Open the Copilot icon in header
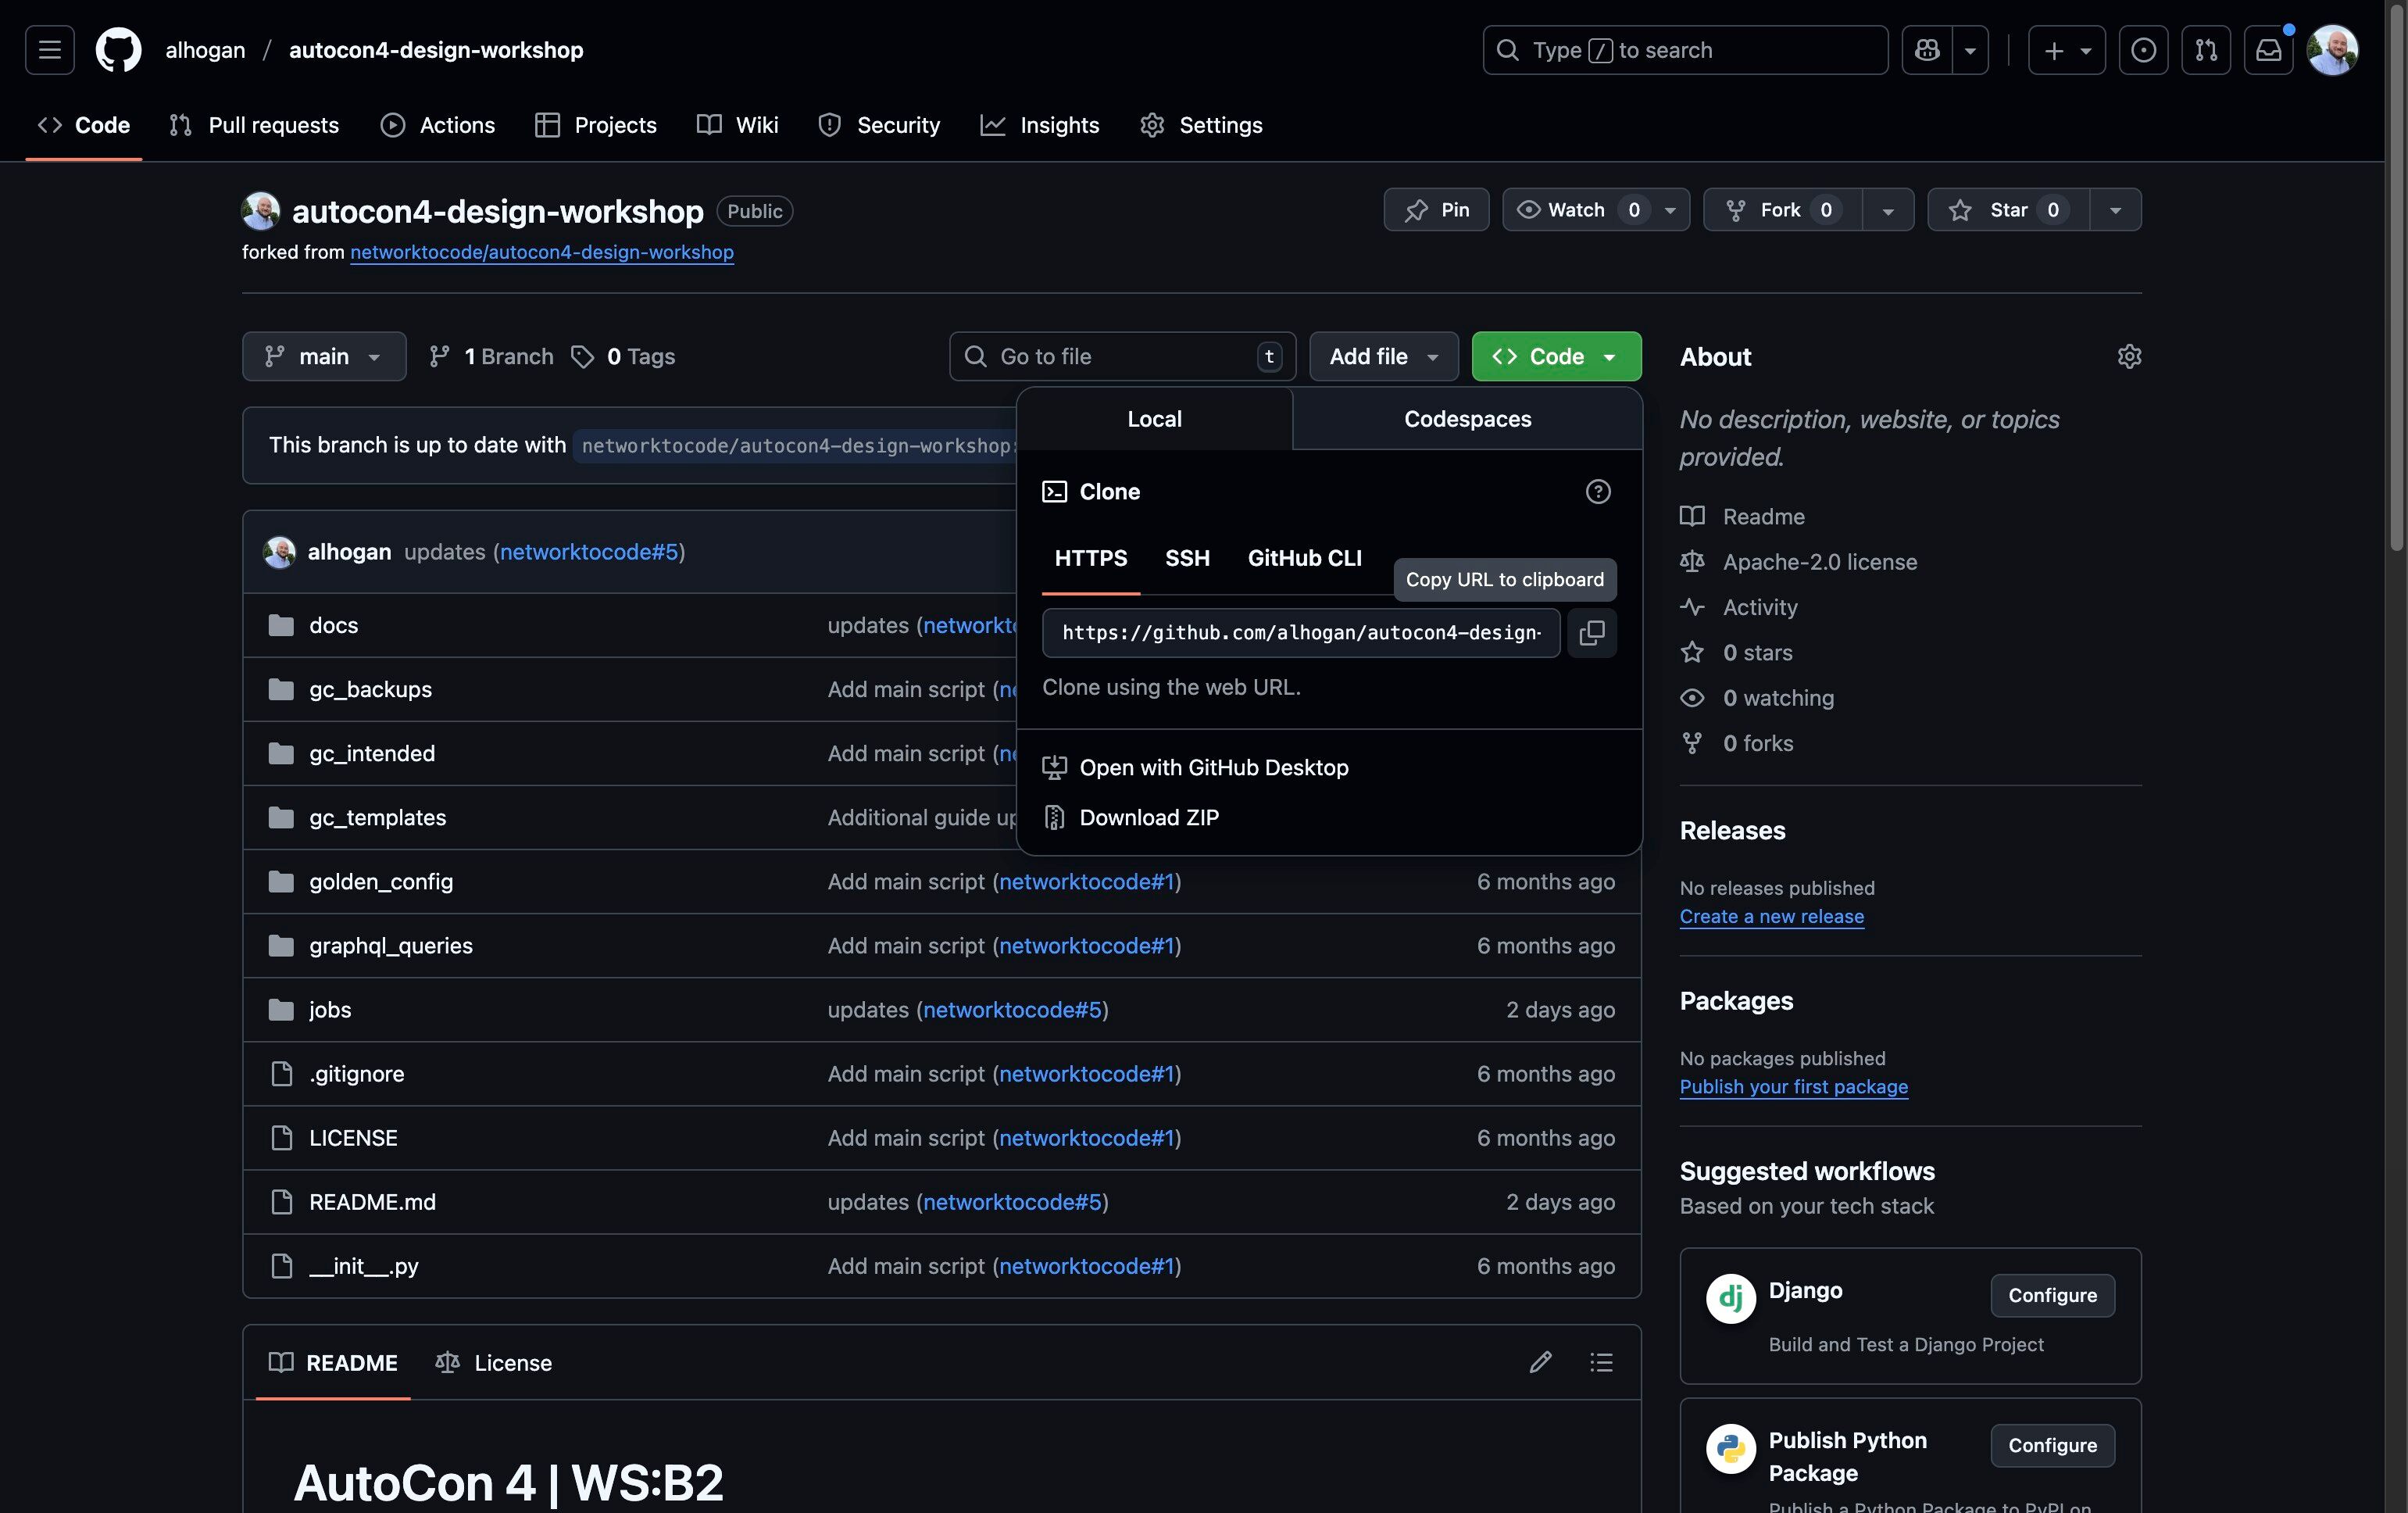The width and height of the screenshot is (2408, 1513). click(x=1926, y=50)
